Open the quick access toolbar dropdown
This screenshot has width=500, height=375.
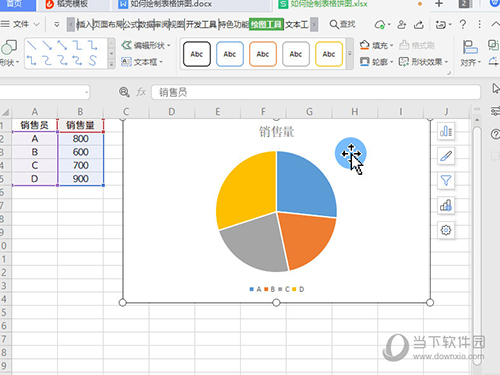[57, 24]
